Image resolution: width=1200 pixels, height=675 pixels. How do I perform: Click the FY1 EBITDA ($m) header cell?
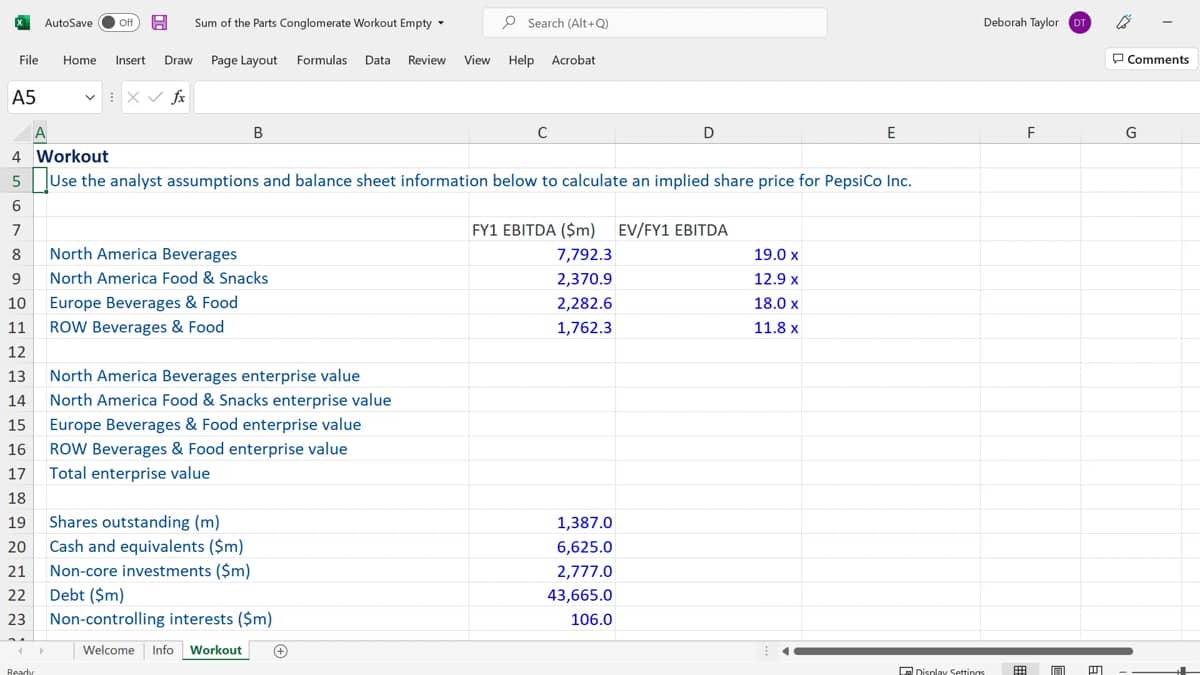(541, 230)
